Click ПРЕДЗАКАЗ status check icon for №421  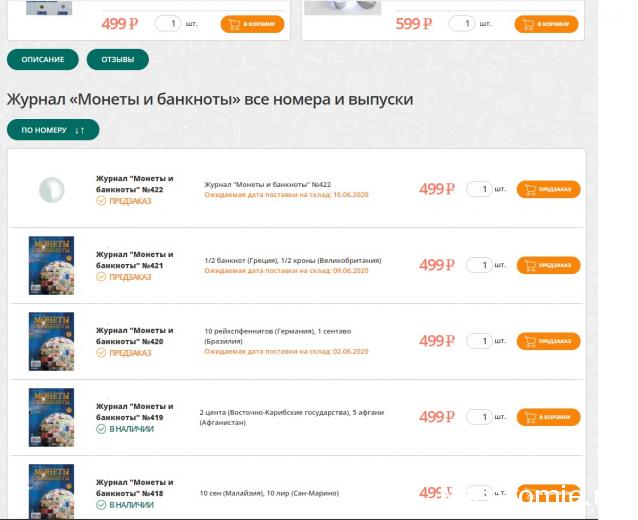click(101, 277)
